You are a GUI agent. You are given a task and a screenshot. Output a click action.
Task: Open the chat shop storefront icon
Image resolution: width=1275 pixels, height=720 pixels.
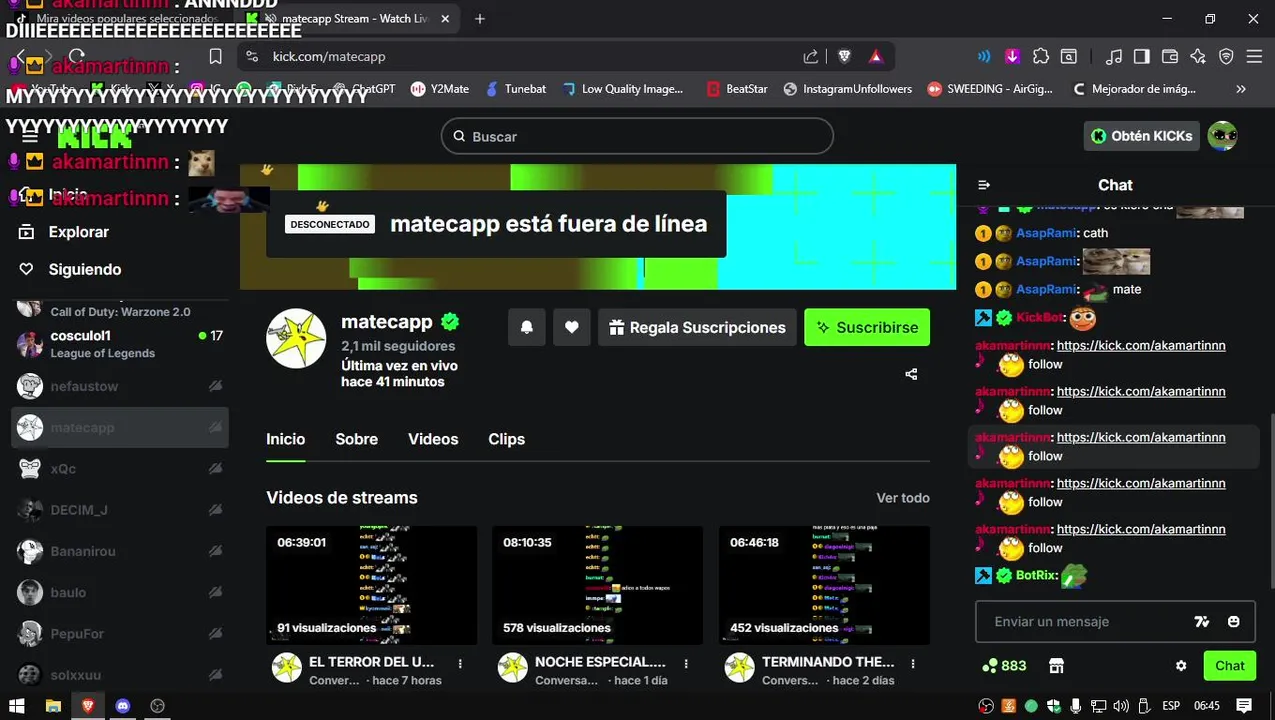(1056, 666)
